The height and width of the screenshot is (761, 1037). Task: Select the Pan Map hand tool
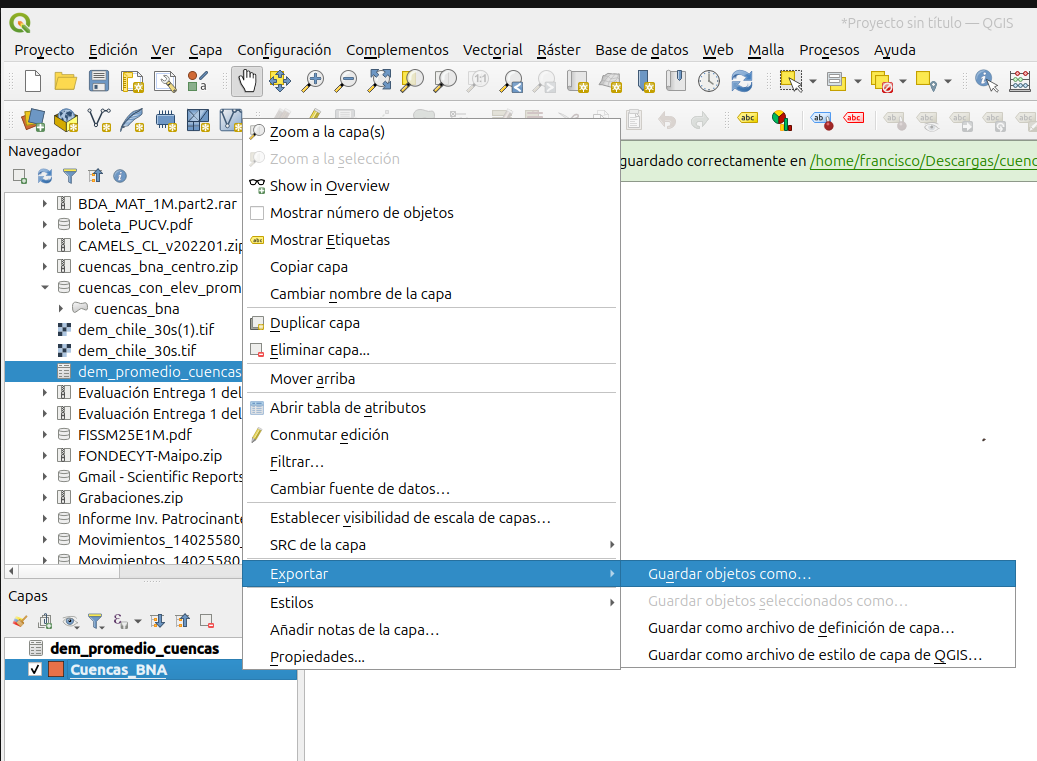click(x=247, y=81)
